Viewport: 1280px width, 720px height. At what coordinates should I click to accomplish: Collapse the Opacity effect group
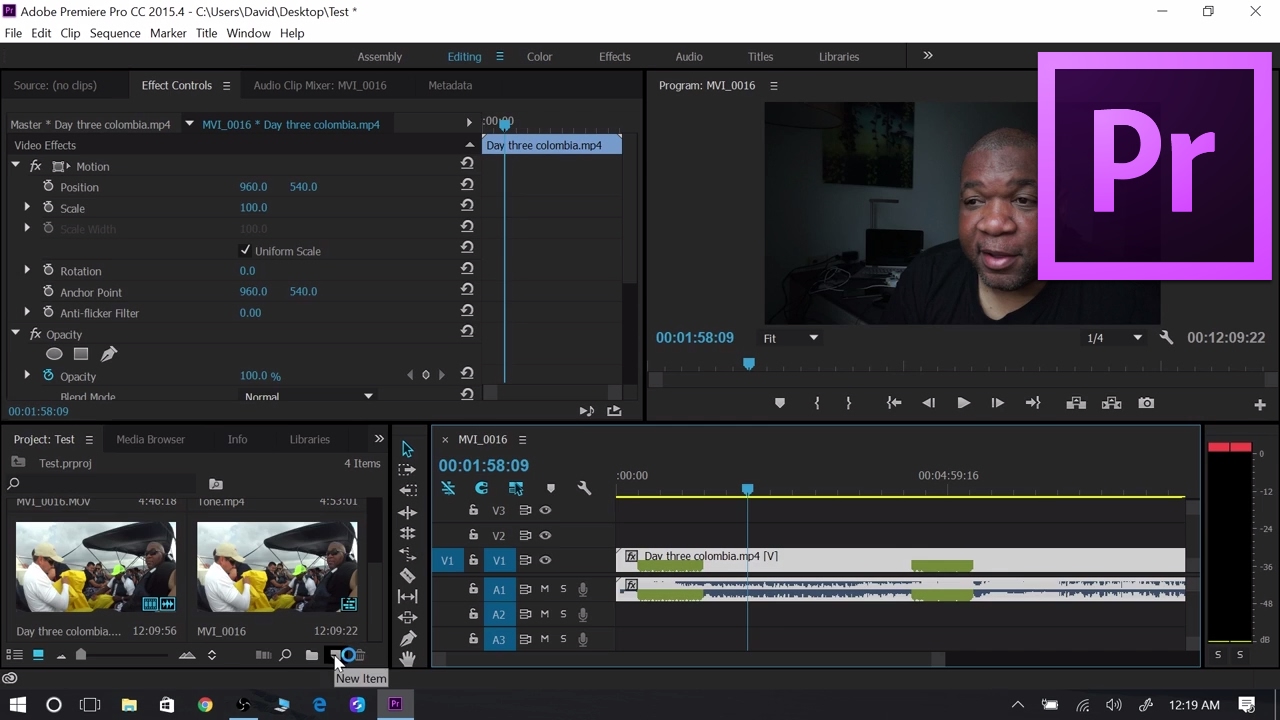point(15,333)
